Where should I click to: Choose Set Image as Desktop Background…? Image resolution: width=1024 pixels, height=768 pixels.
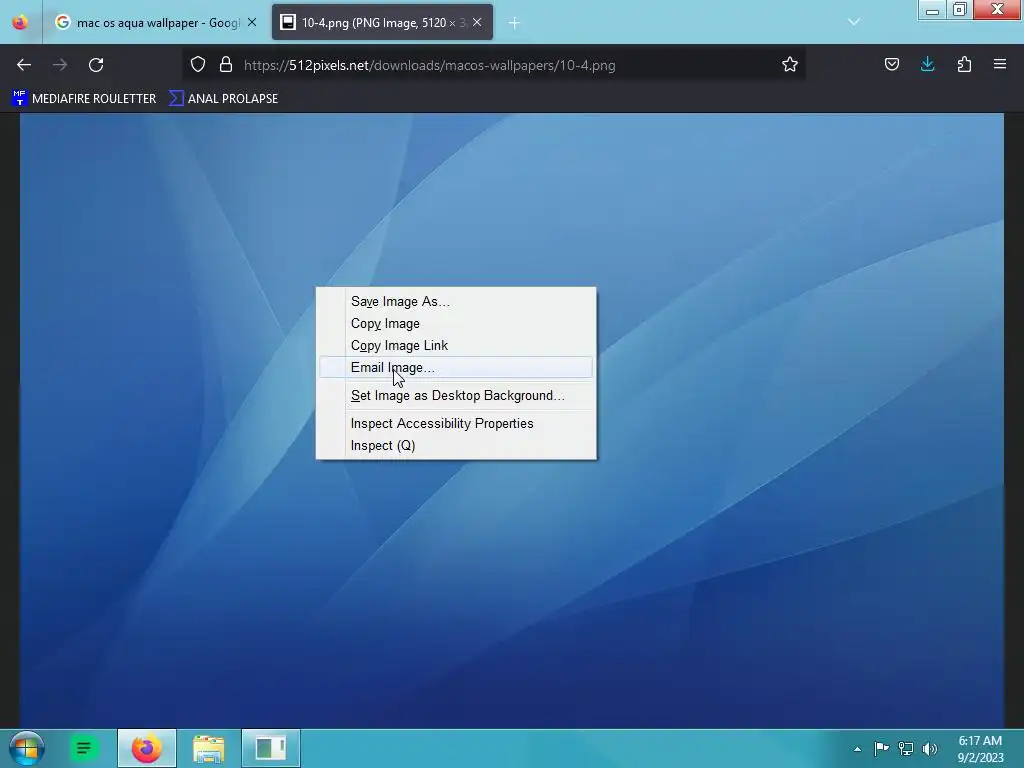pos(456,396)
